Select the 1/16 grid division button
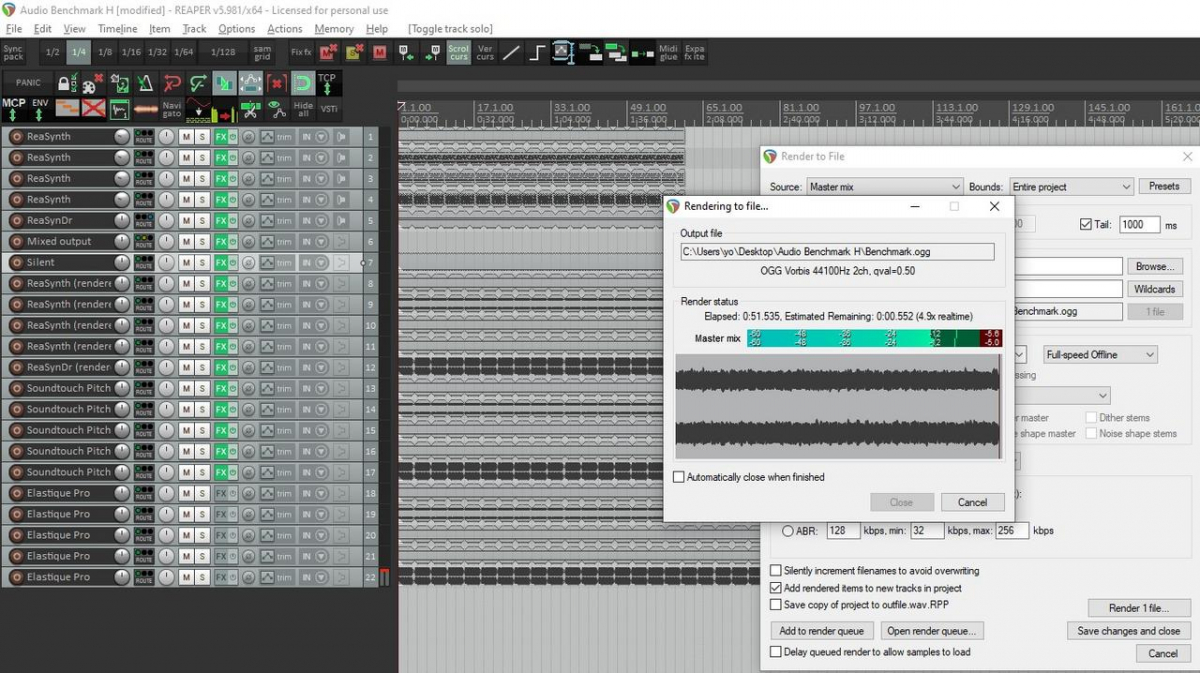The image size is (1200, 673). (x=131, y=52)
